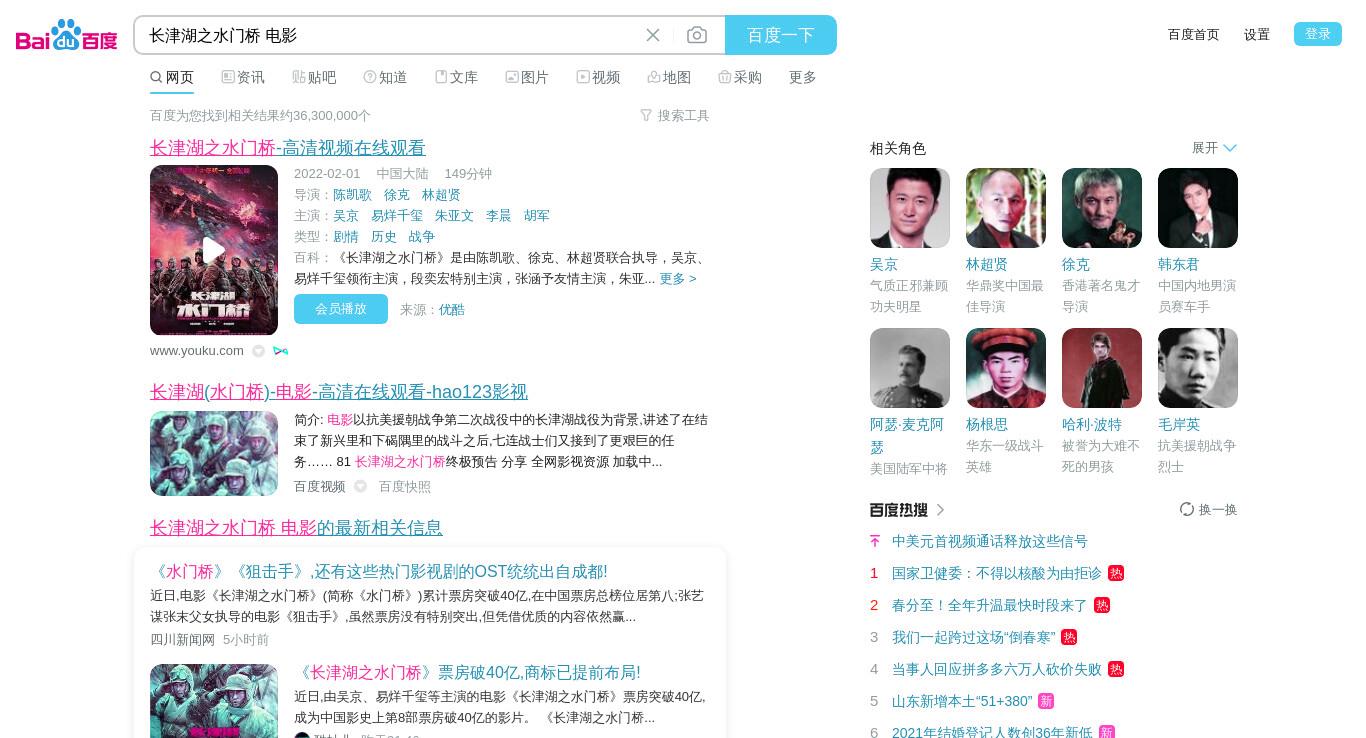This screenshot has width=1366, height=738.
Task: Open hot topic 我们一起跨过这场"倒春寒"
Action: tap(974, 637)
